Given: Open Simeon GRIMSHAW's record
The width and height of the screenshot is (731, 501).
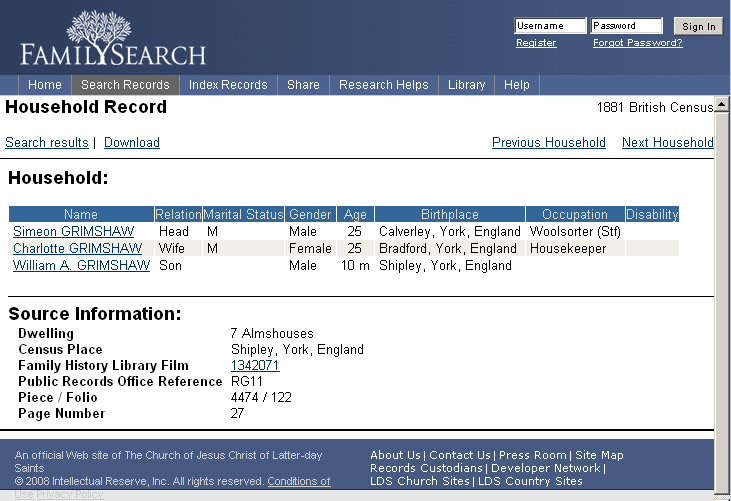Looking at the screenshot, I should pyautogui.click(x=73, y=232).
